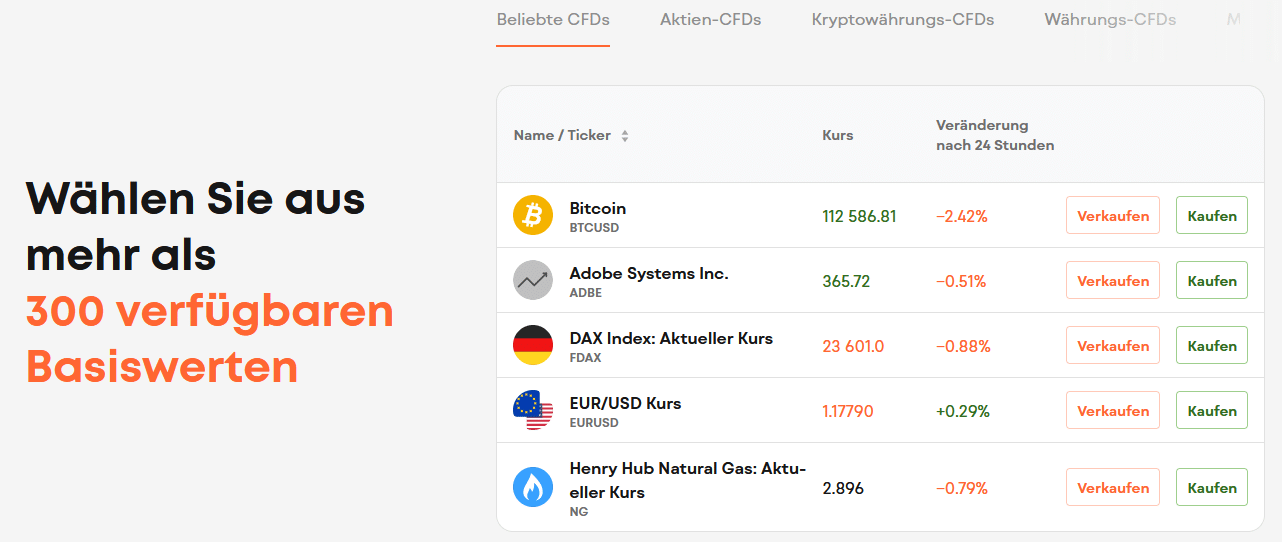
Task: Click Verkaufen for EUR/USD Kurs
Action: pos(1113,410)
